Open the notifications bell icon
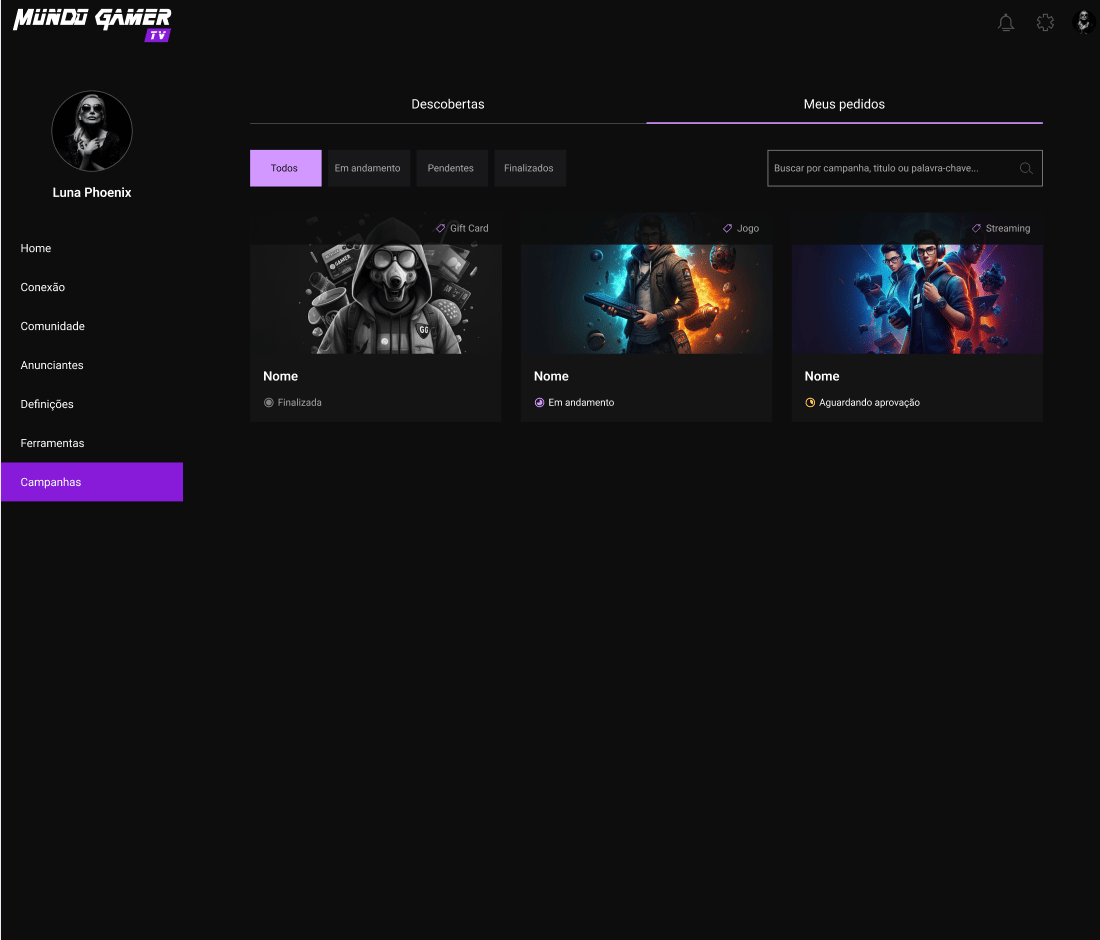This screenshot has width=1100, height=940. [1006, 22]
